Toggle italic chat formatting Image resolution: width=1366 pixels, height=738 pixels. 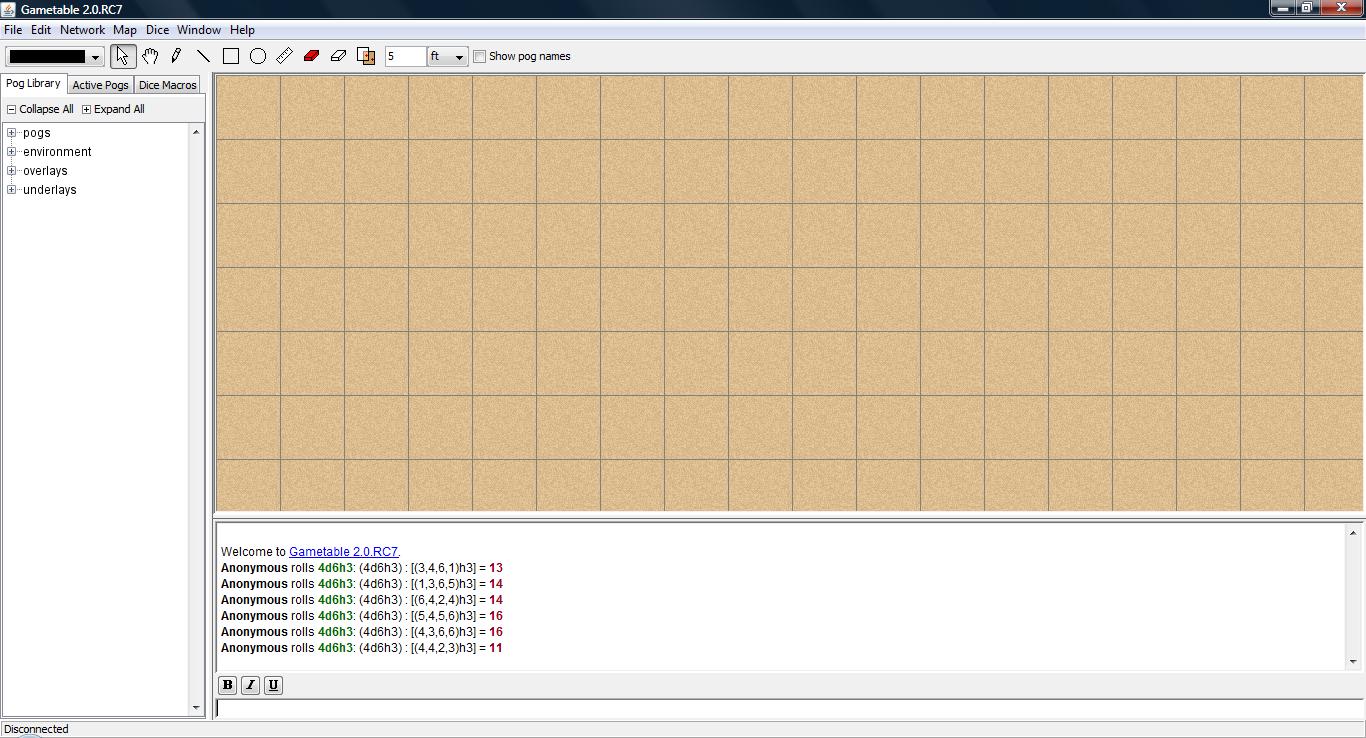tap(250, 685)
